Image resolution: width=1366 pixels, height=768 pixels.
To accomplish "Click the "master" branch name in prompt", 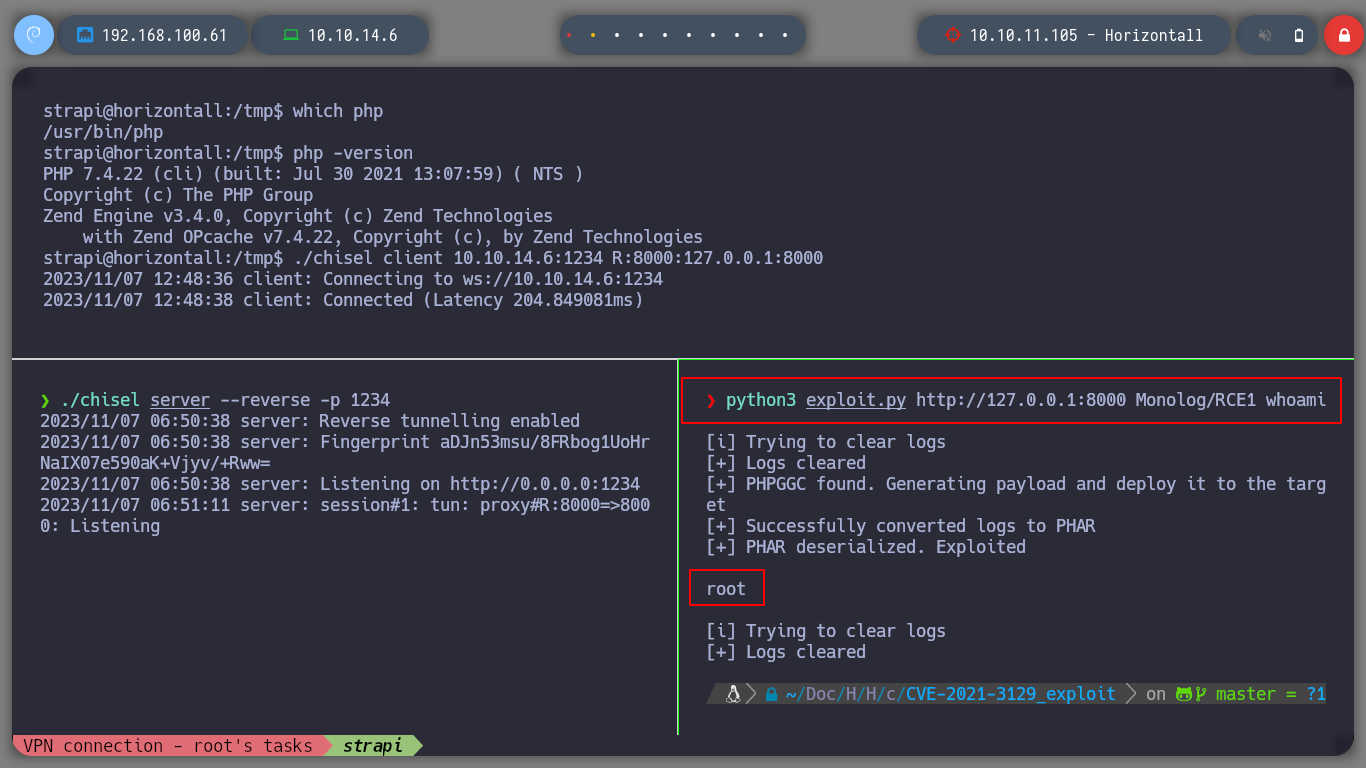I will (1246, 693).
